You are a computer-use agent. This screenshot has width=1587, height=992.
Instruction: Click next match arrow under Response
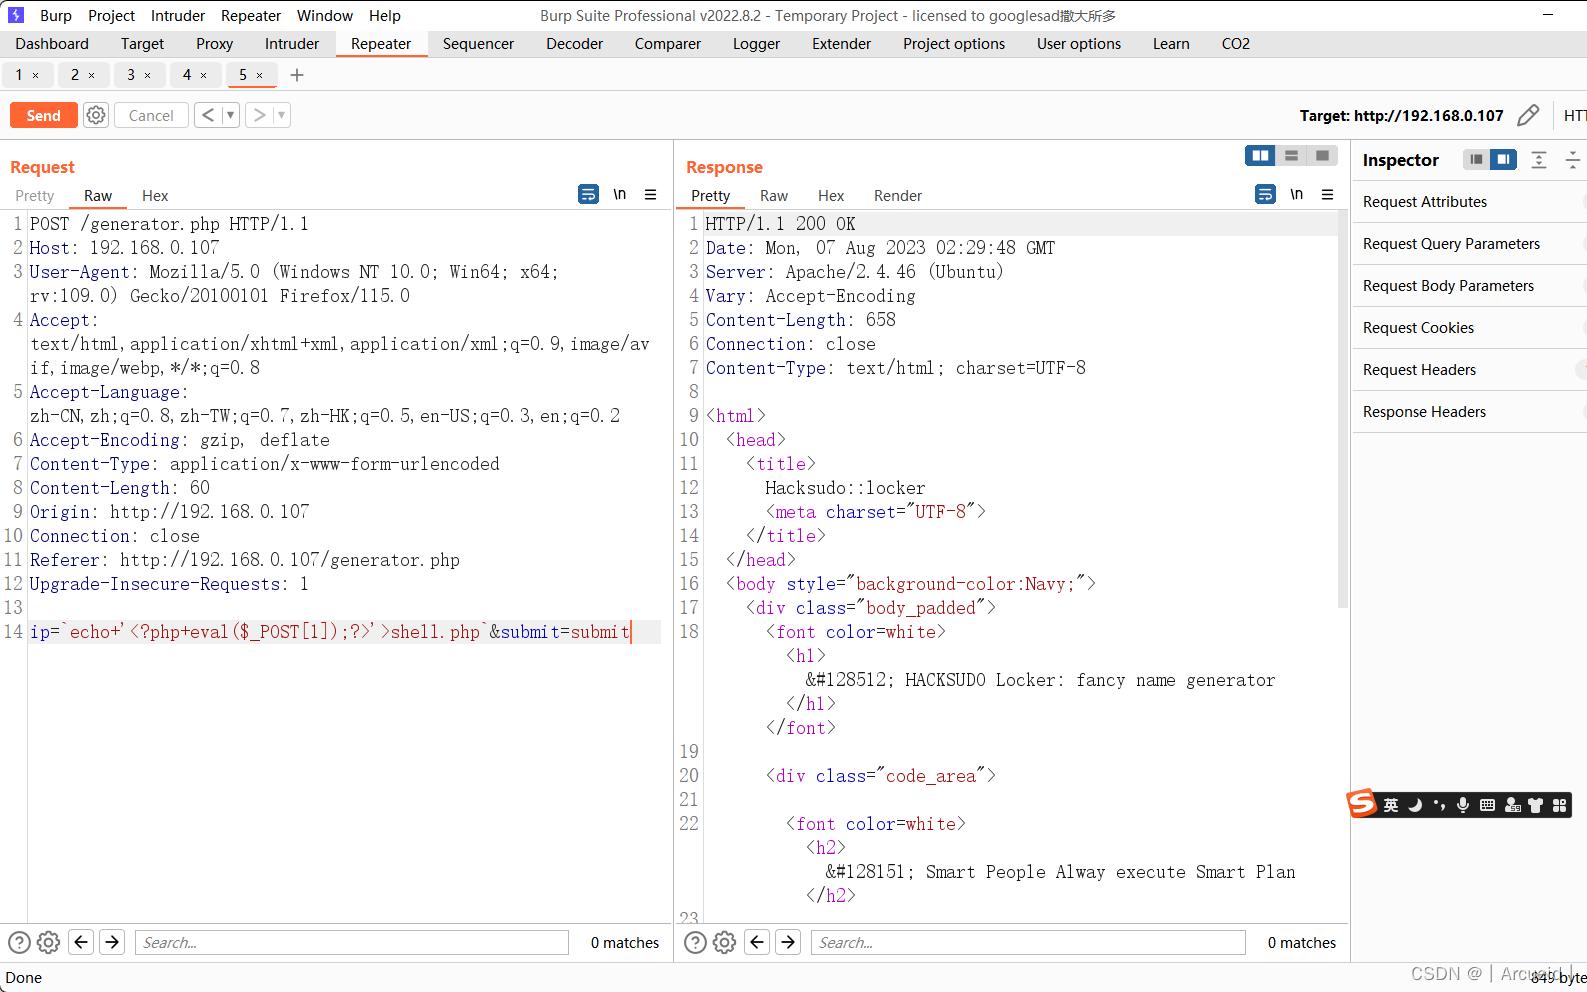point(788,942)
